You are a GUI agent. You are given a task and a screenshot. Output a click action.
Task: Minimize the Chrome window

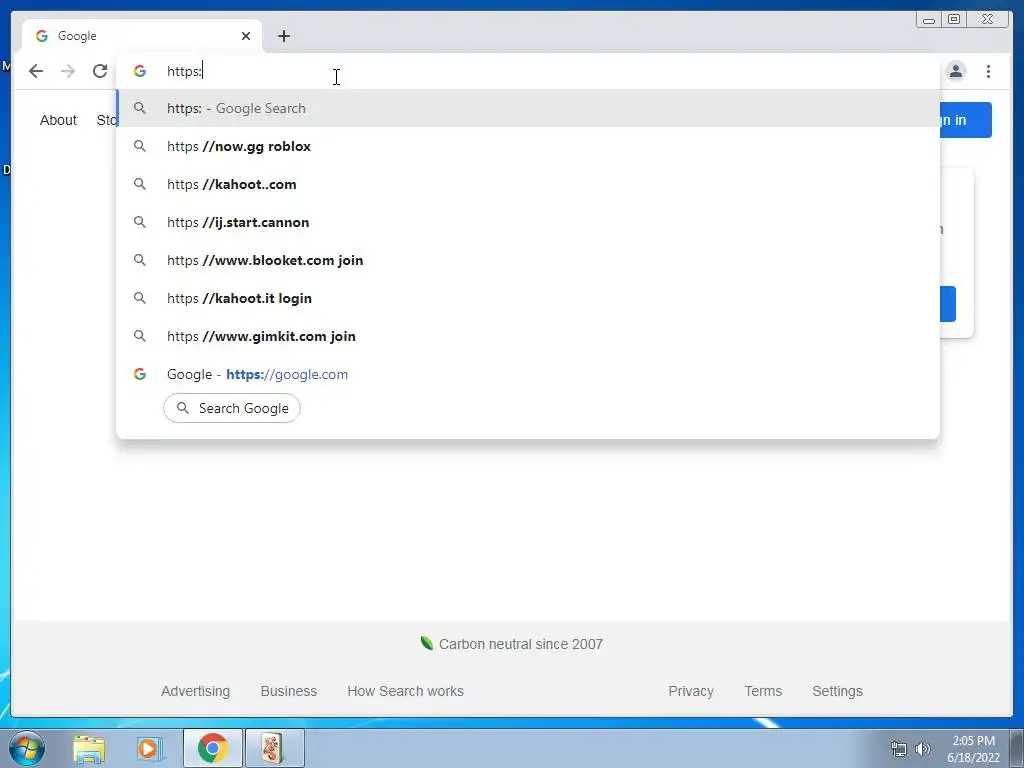929,20
